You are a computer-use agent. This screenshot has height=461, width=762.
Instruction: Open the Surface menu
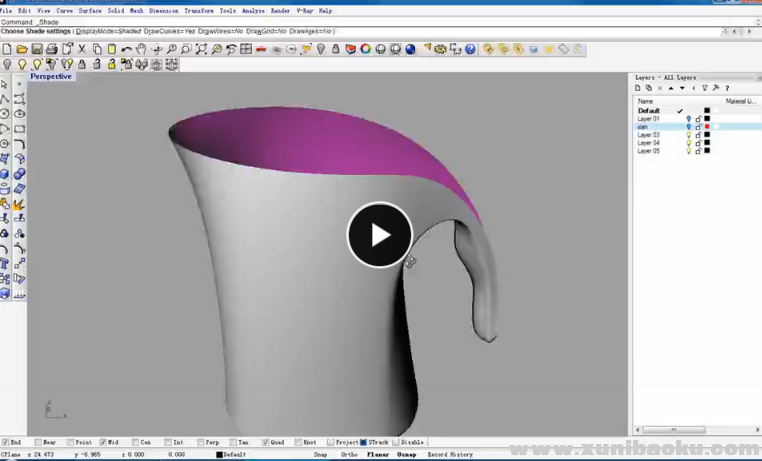(x=89, y=10)
